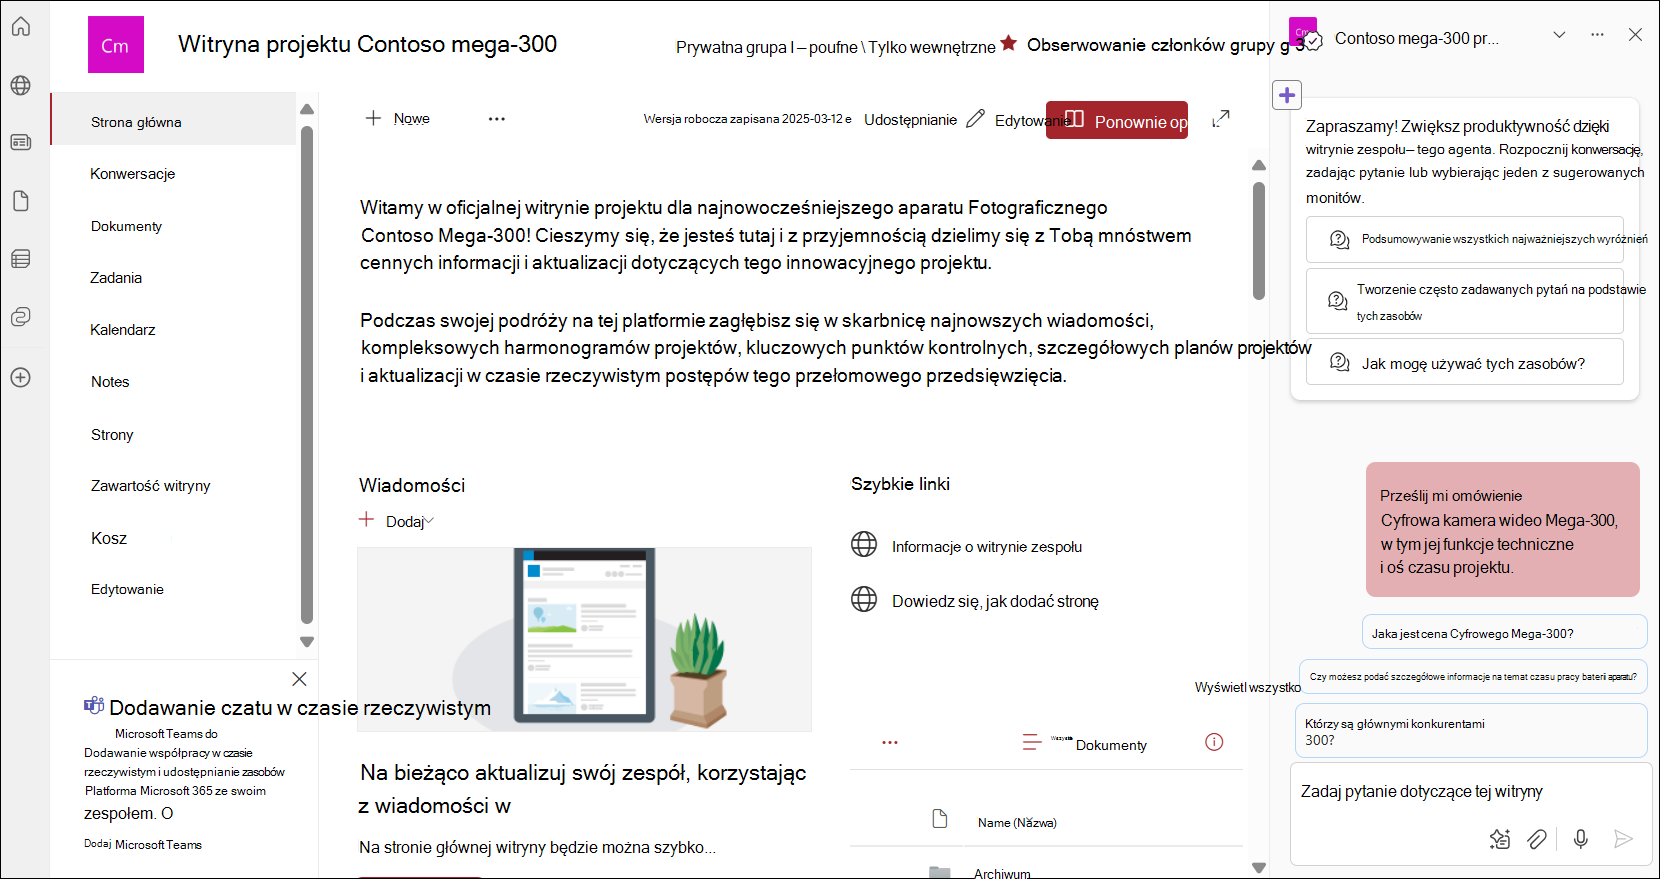The height and width of the screenshot is (879, 1660).
Task: Click the Nowe new item button
Action: tap(397, 119)
